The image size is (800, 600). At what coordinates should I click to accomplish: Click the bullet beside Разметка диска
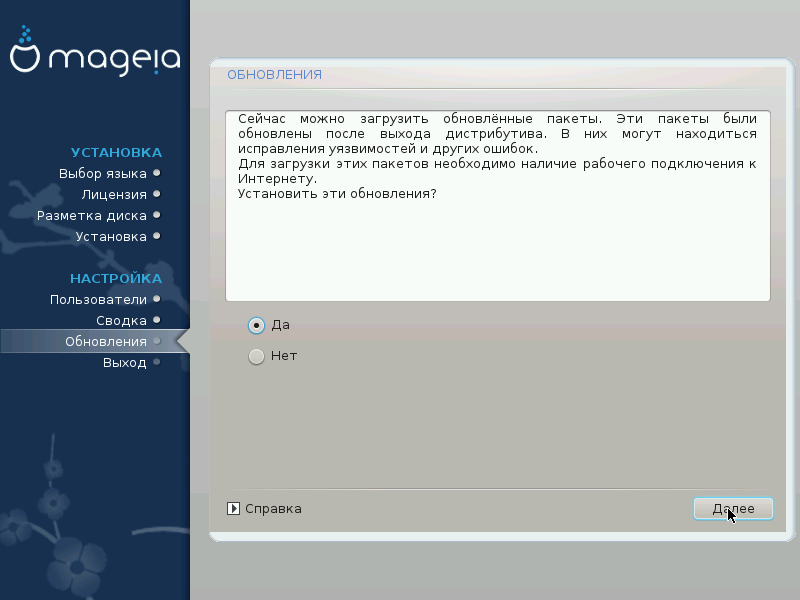click(x=157, y=215)
